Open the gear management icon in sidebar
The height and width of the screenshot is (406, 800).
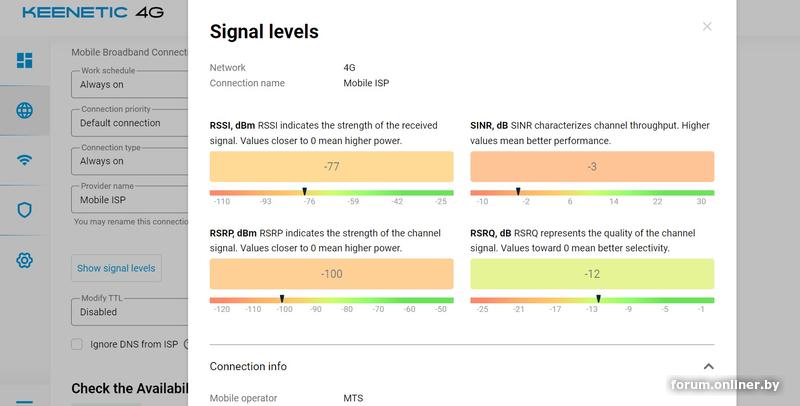pyautogui.click(x=24, y=260)
